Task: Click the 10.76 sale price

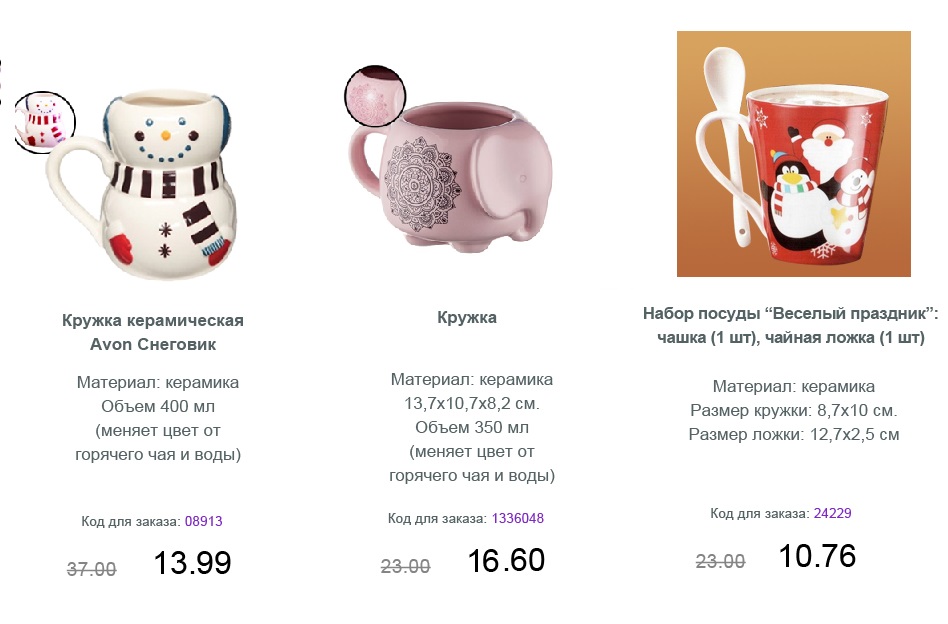Action: point(817,556)
